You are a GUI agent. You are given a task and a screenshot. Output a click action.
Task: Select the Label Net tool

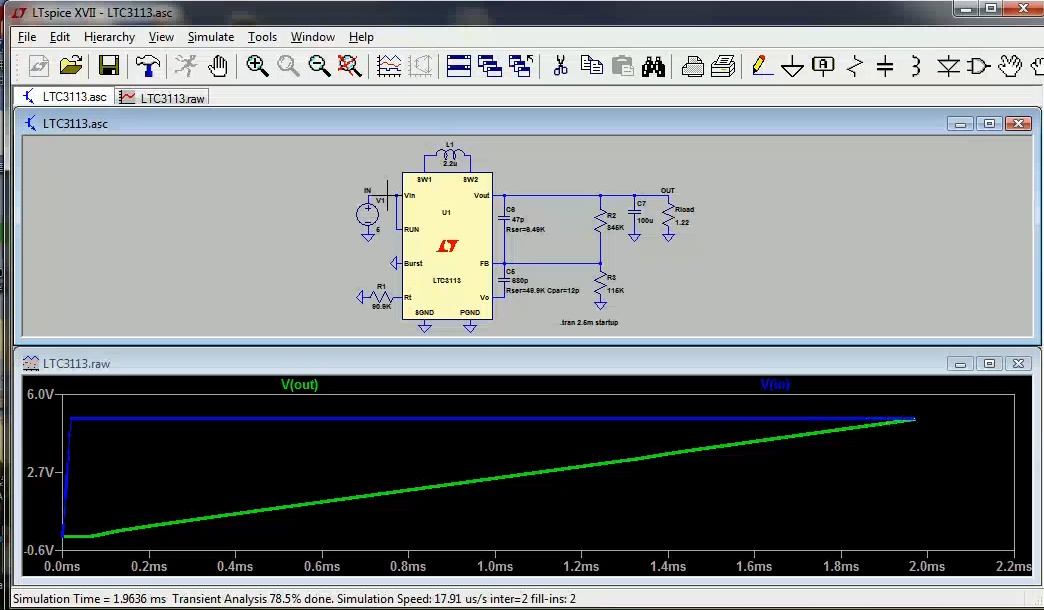coord(824,66)
